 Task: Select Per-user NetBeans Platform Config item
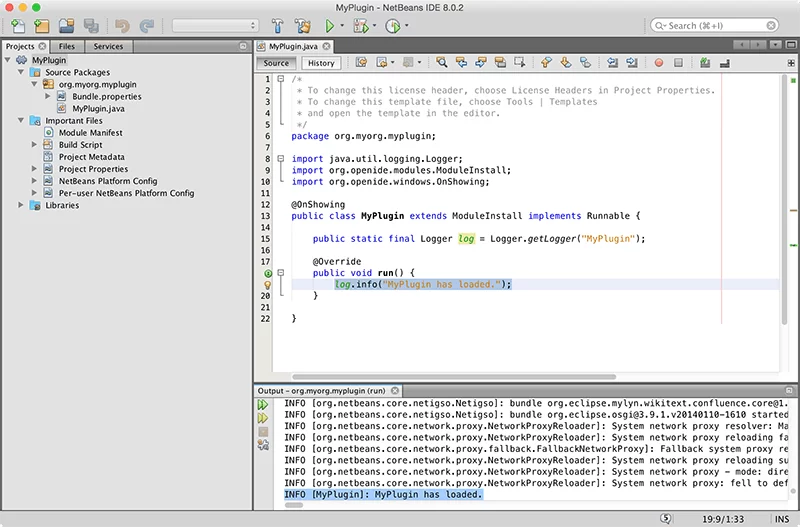pyautogui.click(x=126, y=193)
